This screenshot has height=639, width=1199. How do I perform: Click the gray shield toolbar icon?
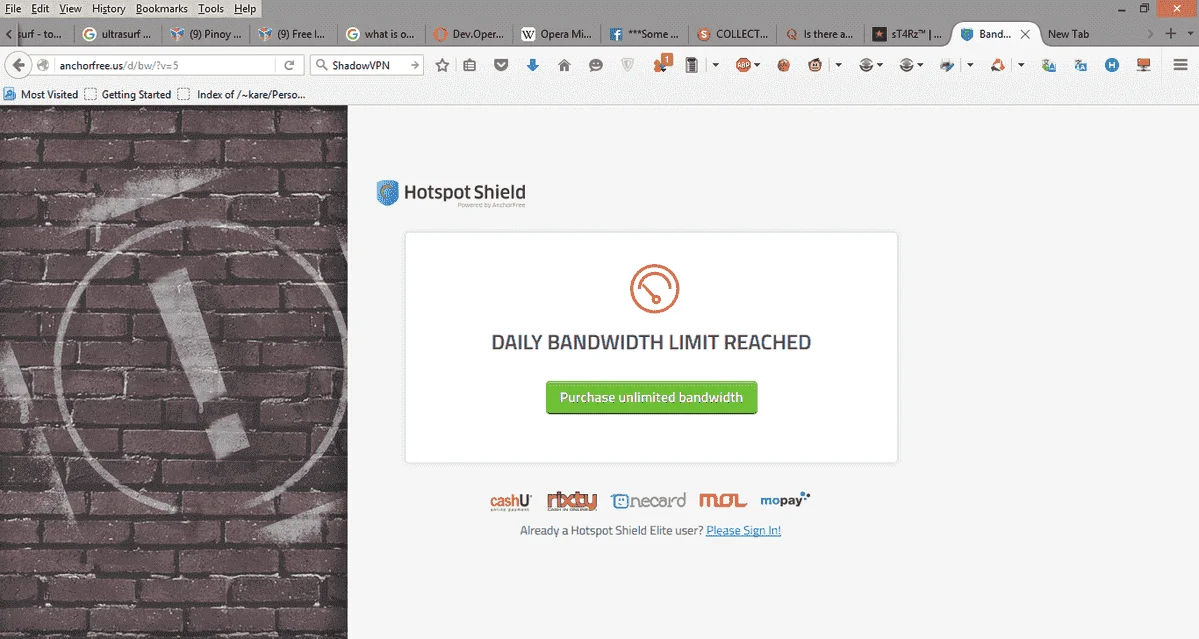coord(628,66)
